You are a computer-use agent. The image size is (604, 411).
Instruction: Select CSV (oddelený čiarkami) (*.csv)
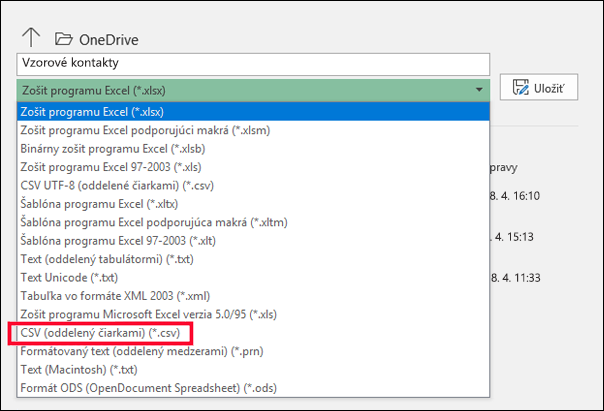[x=253, y=333]
